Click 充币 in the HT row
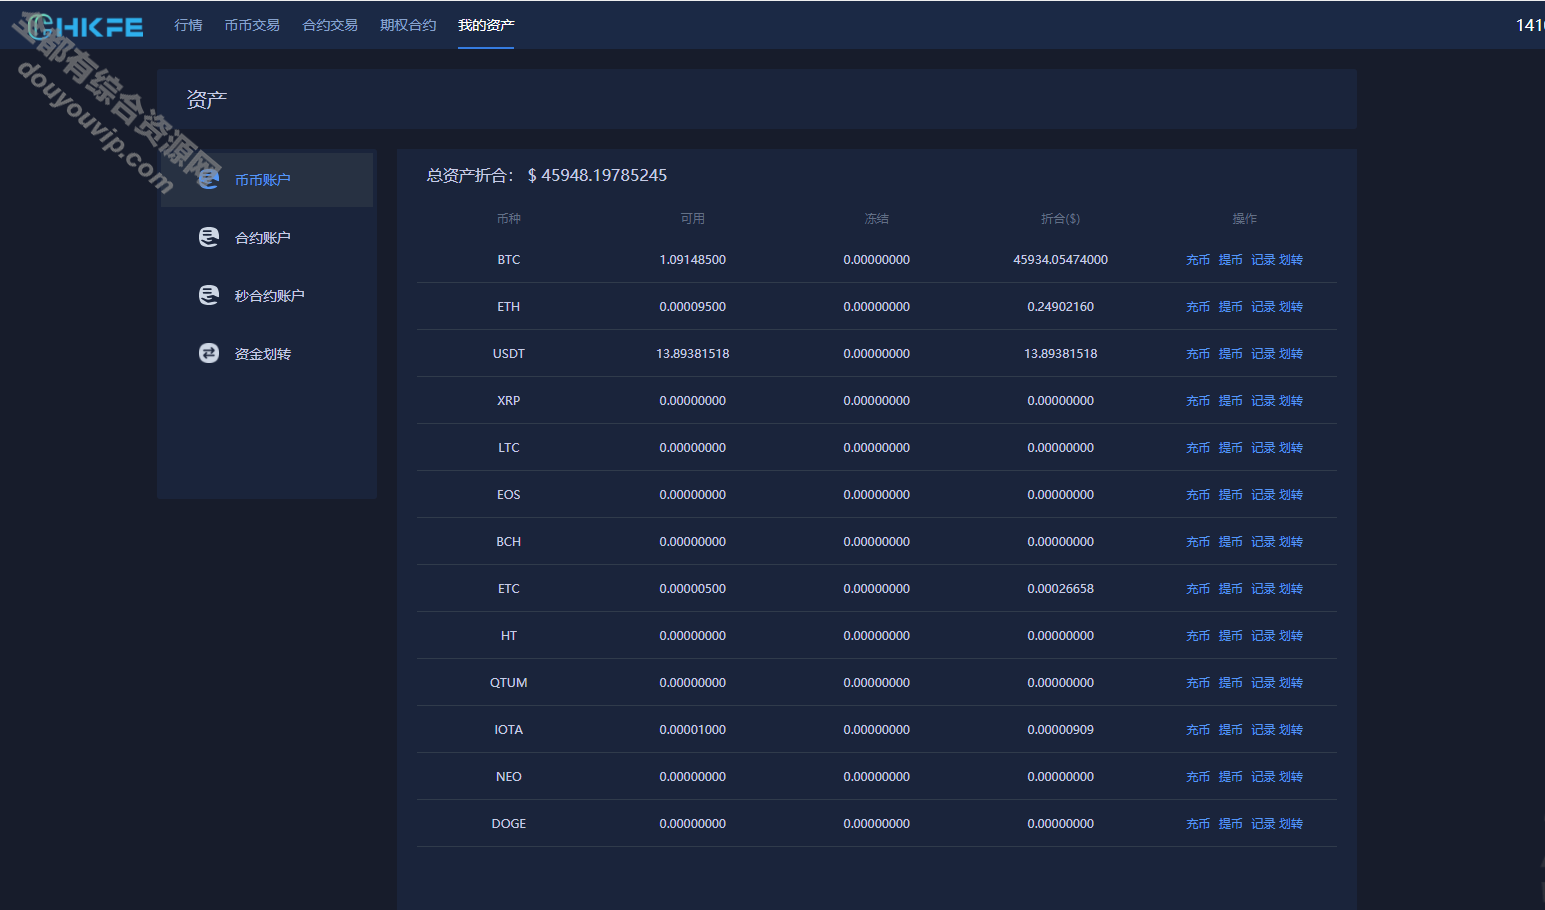1545x910 pixels. click(1198, 636)
